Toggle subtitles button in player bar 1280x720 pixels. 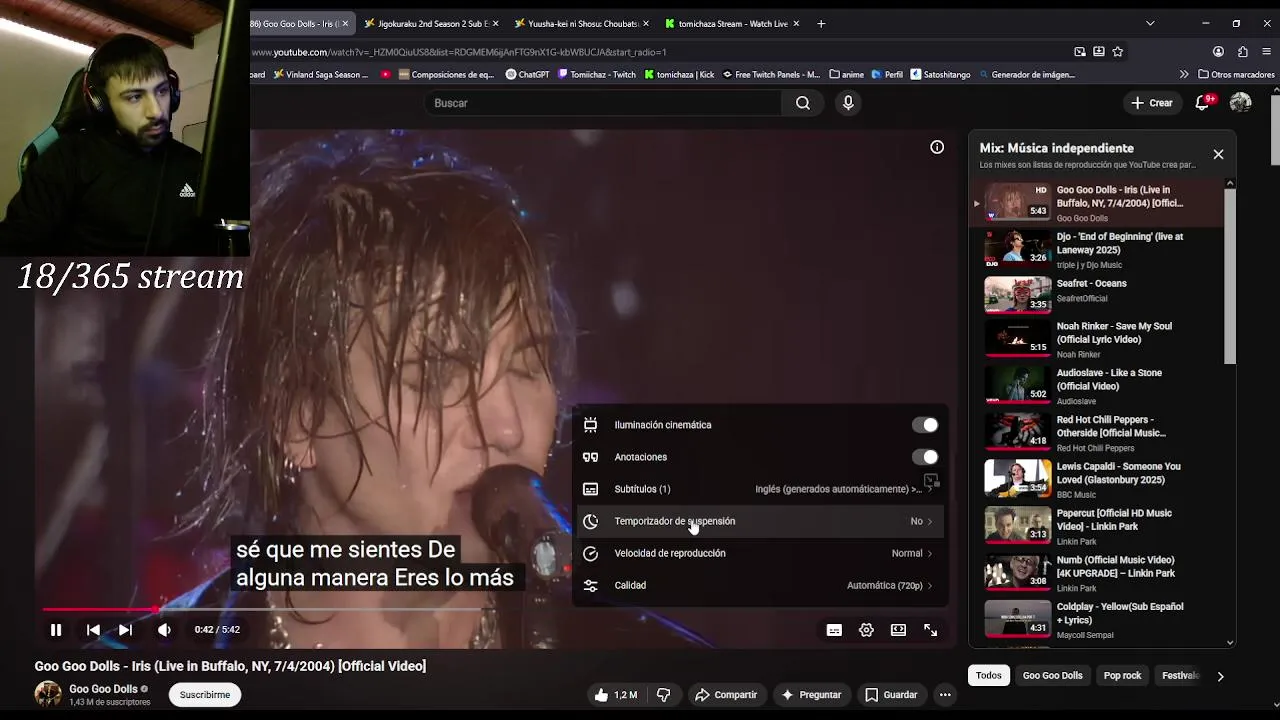(834, 630)
